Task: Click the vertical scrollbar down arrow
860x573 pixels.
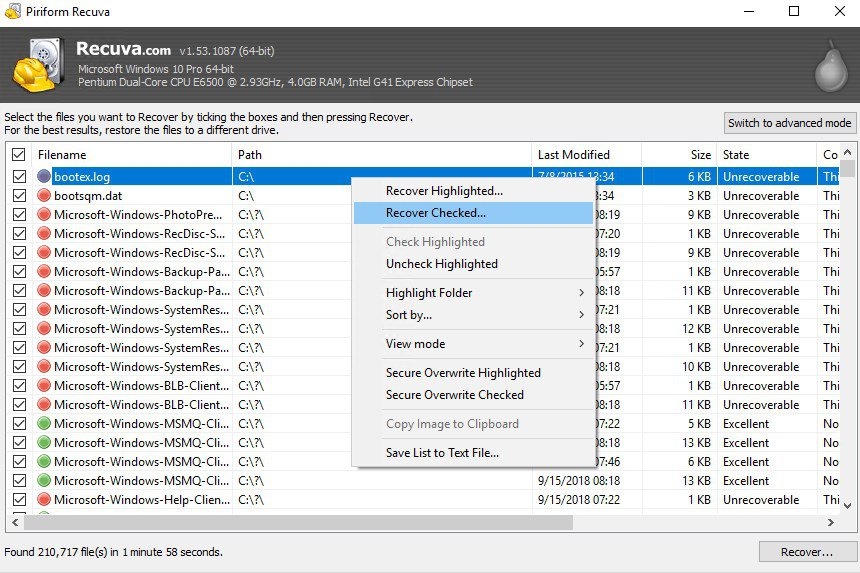Action: [847, 506]
